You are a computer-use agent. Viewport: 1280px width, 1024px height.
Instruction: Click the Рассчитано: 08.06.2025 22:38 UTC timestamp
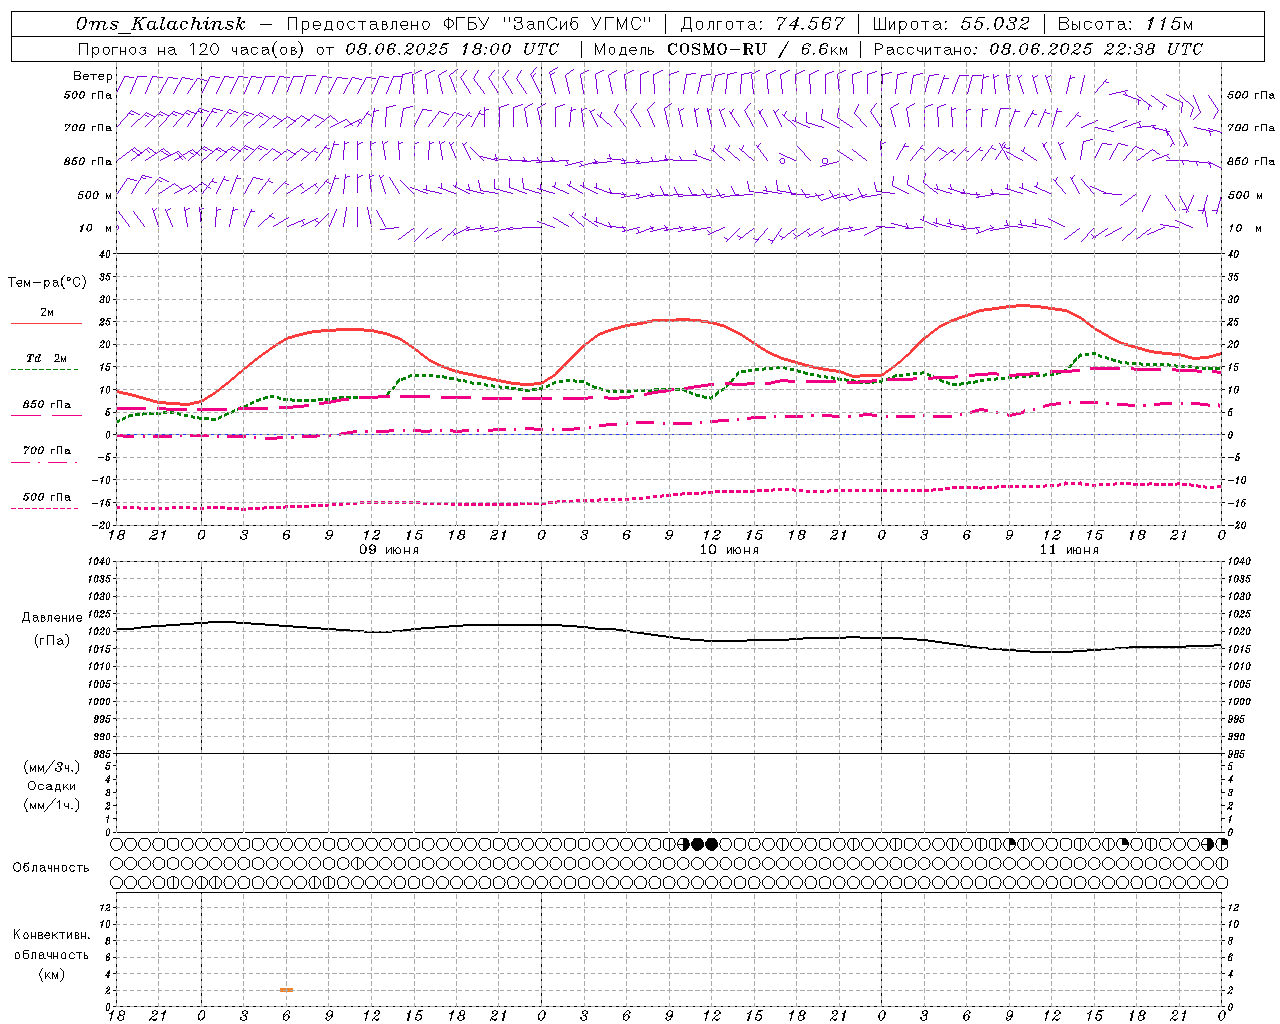pyautogui.click(x=1038, y=49)
